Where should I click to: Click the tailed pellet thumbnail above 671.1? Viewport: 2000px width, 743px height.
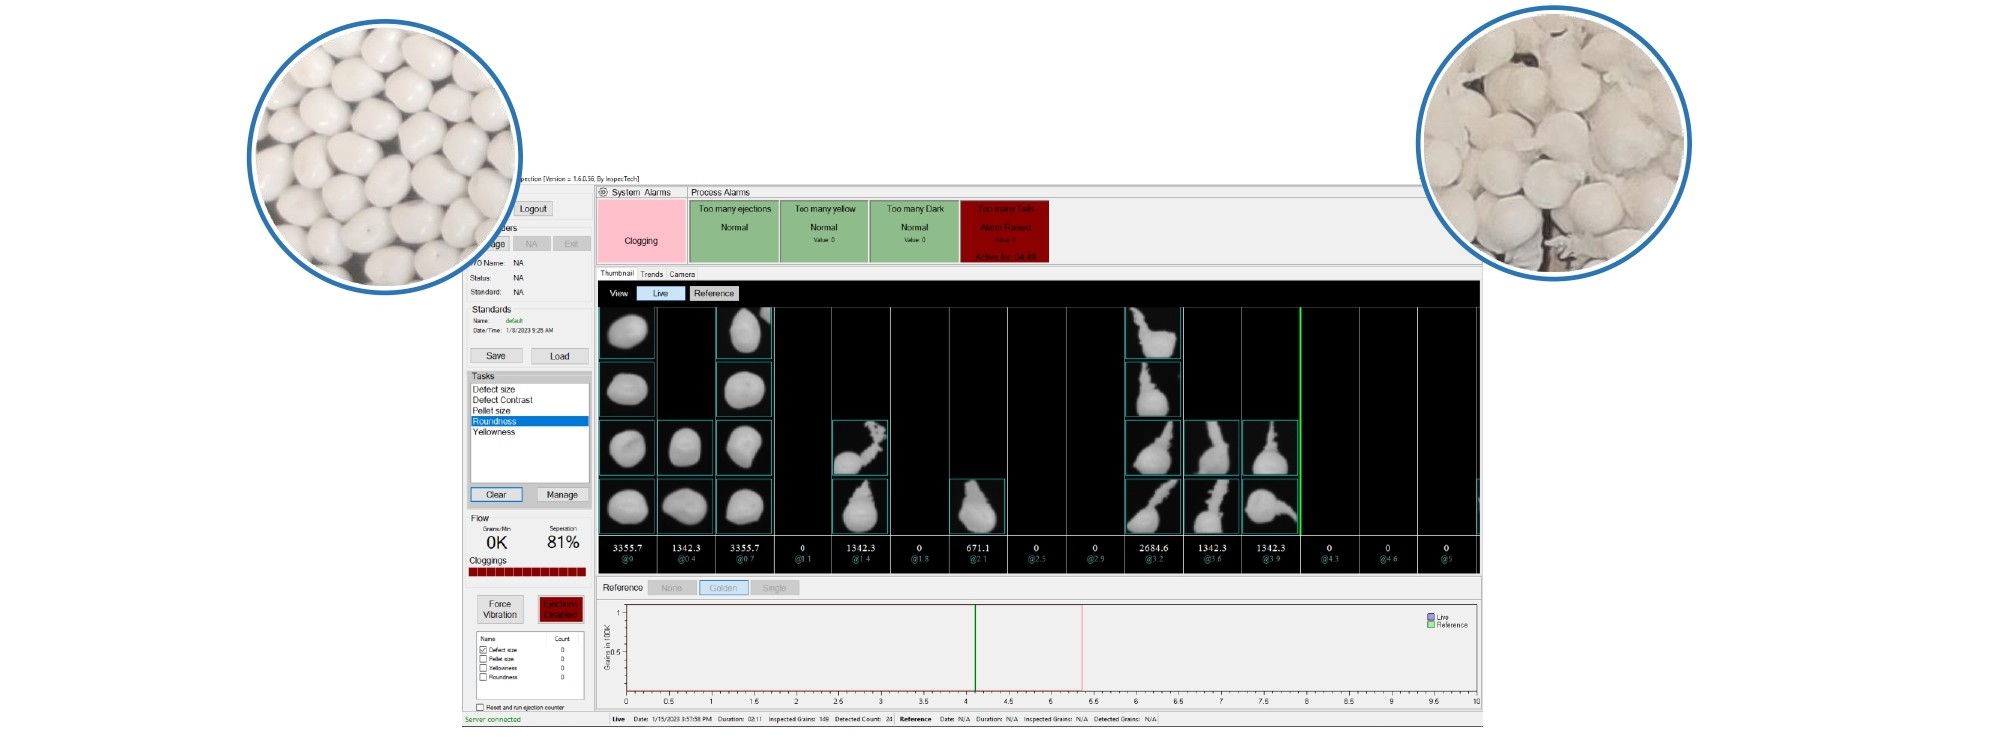click(977, 506)
